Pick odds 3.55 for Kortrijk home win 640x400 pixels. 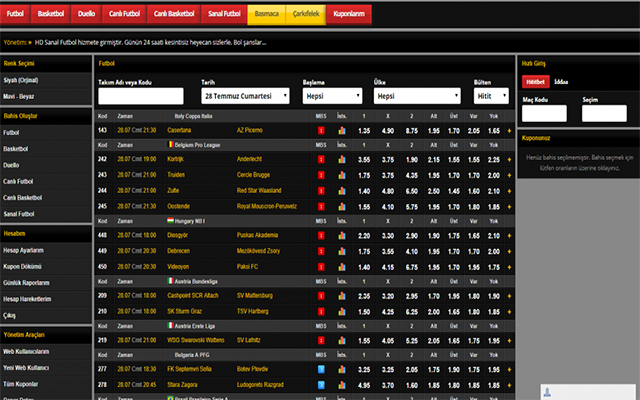tap(363, 159)
